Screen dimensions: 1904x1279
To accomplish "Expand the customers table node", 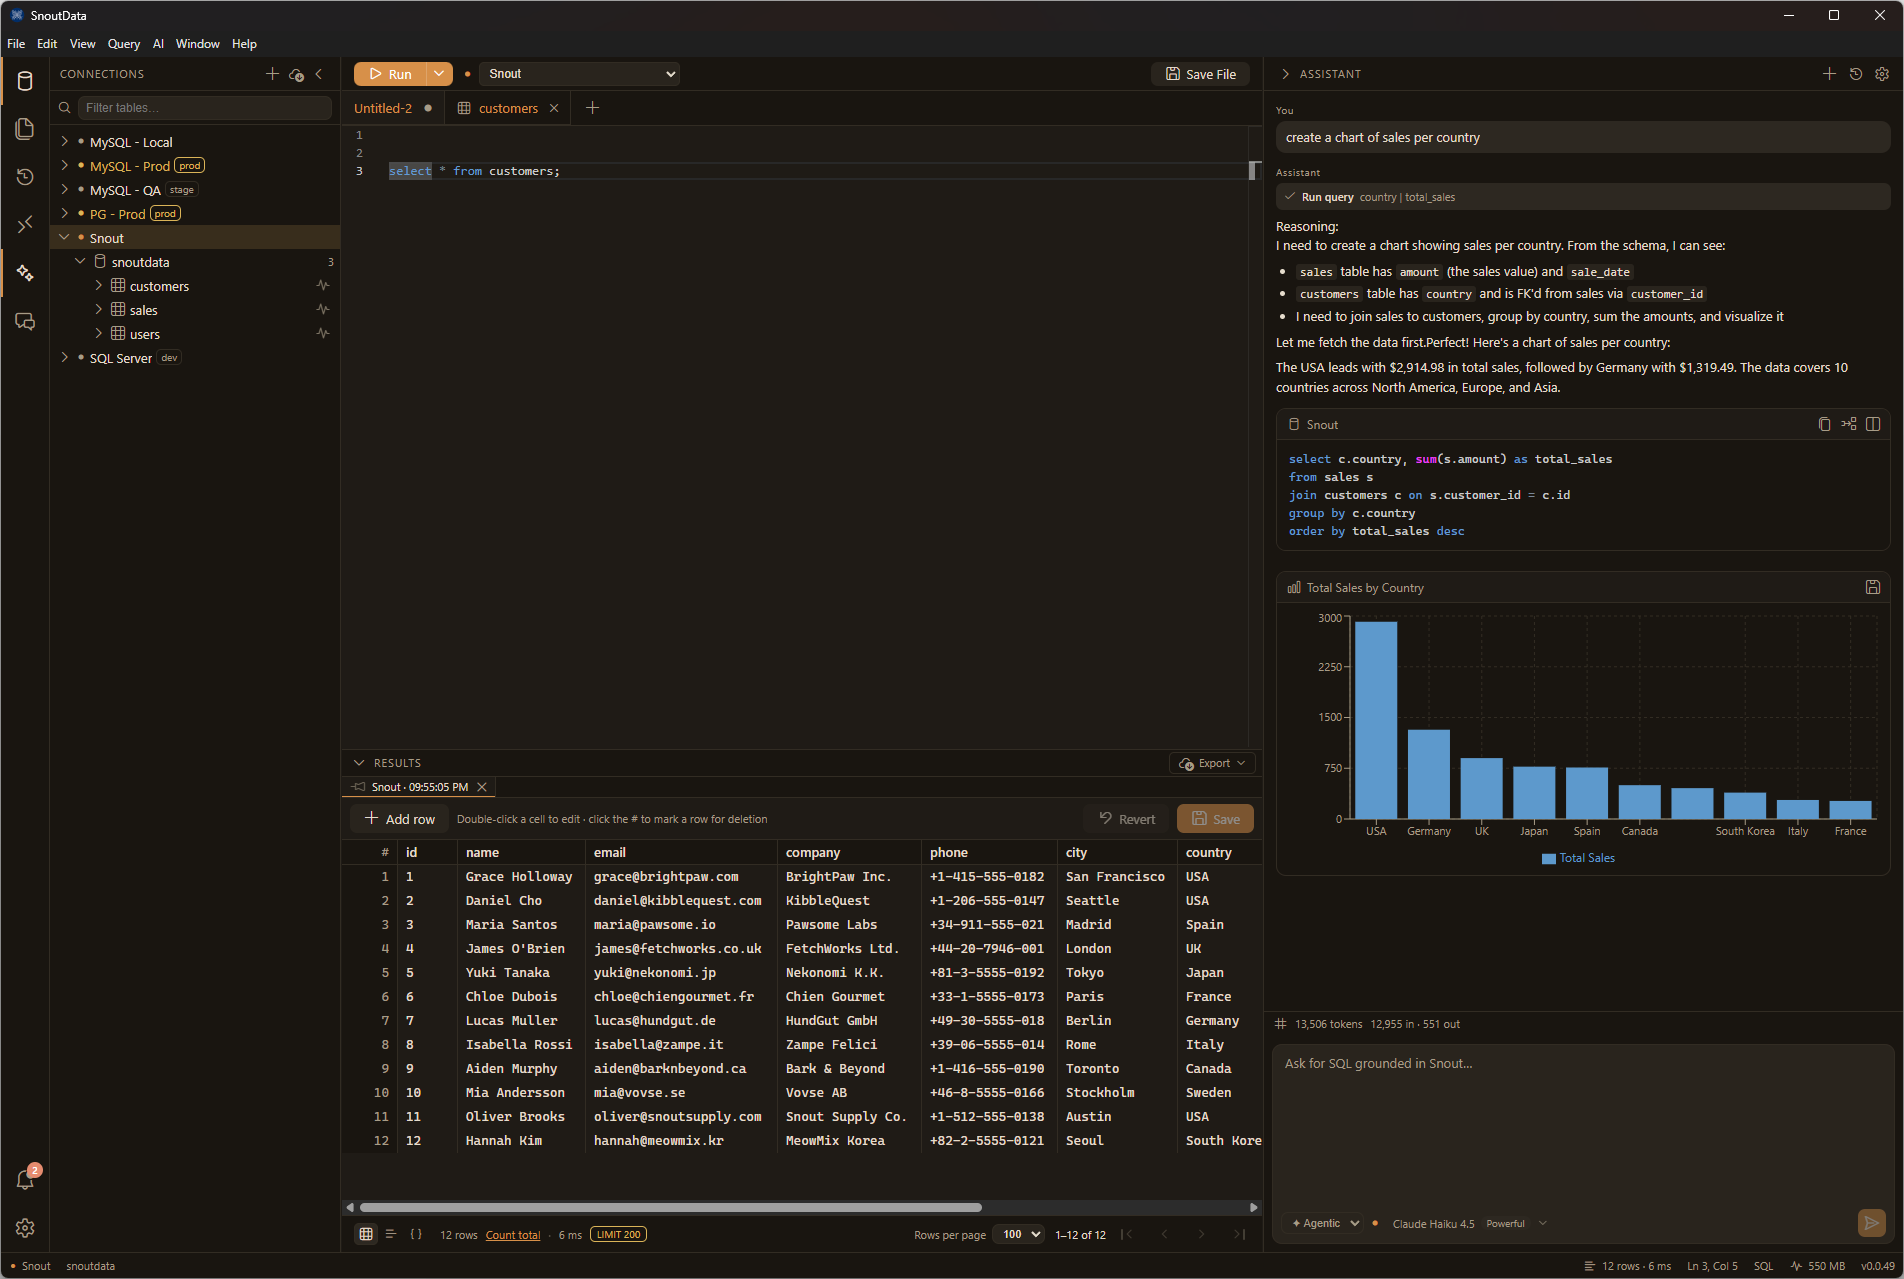I will coord(98,285).
